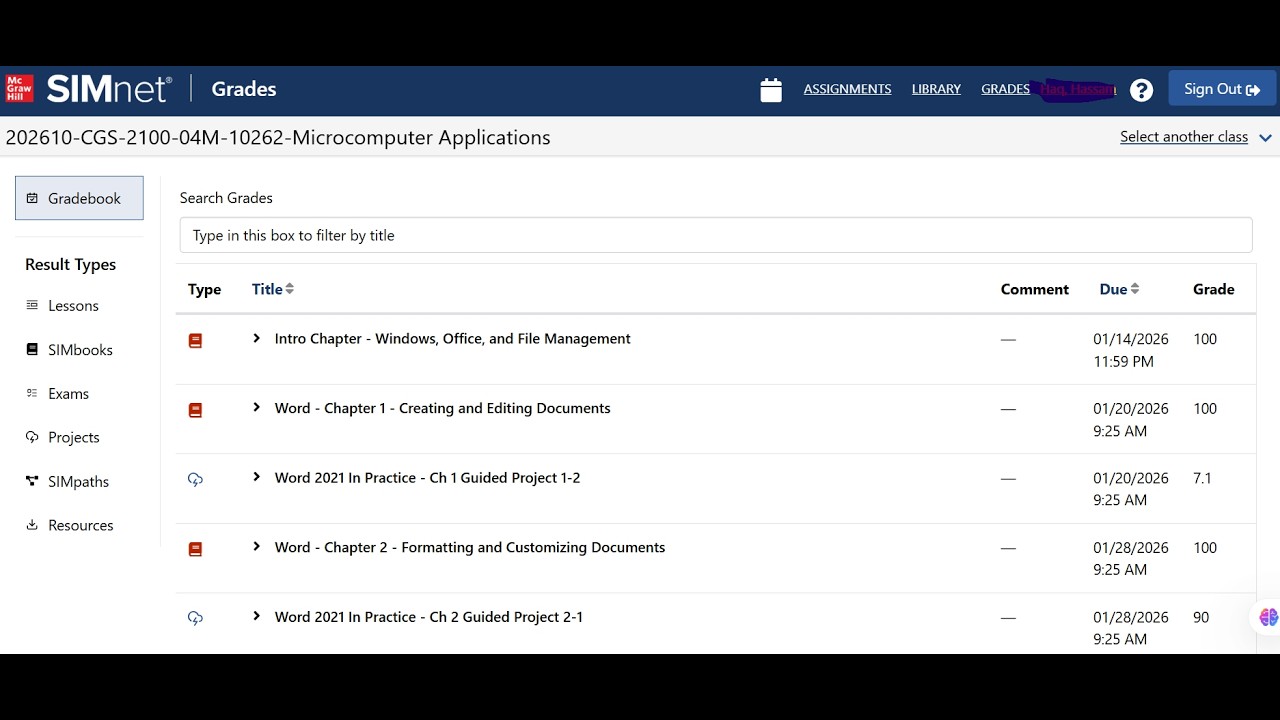Click the McGraw Hill logo
The height and width of the screenshot is (720, 1280).
coord(20,89)
